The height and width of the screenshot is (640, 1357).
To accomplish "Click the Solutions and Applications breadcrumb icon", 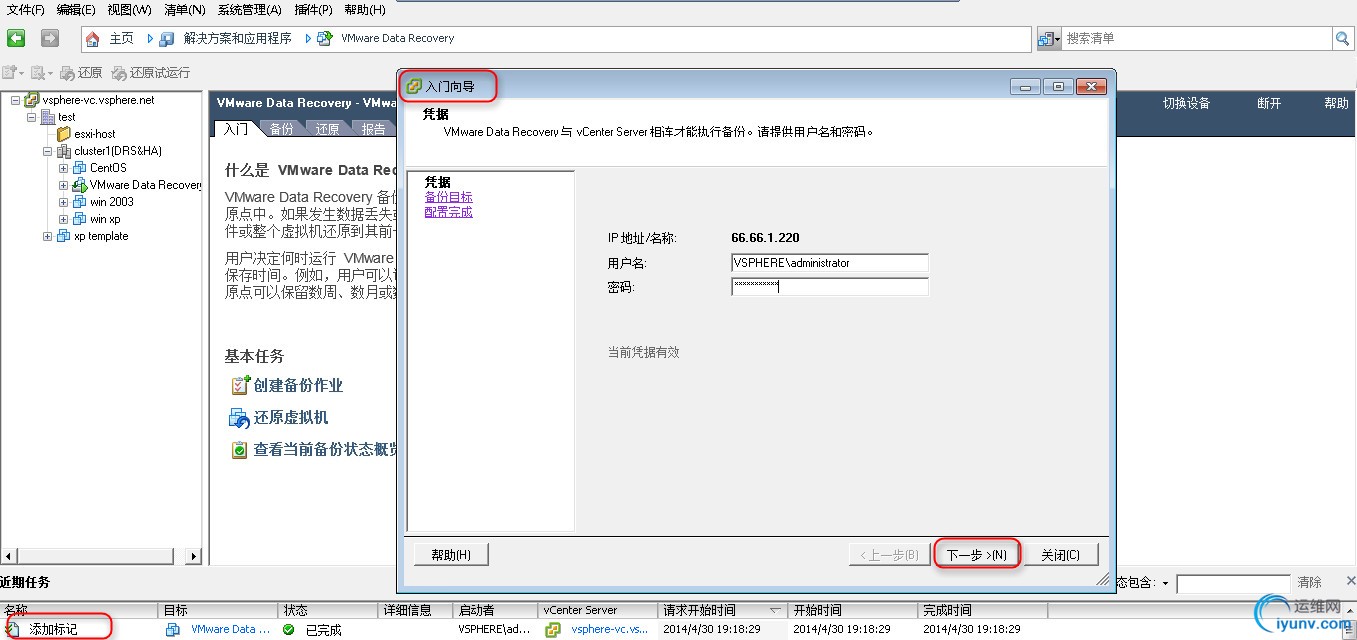I will point(166,39).
